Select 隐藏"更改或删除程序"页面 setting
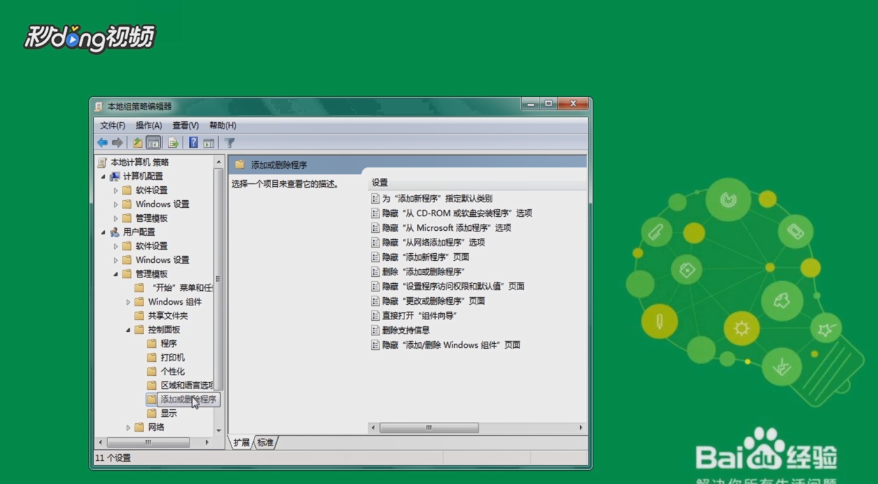Image resolution: width=878 pixels, height=484 pixels. pyautogui.click(x=433, y=301)
